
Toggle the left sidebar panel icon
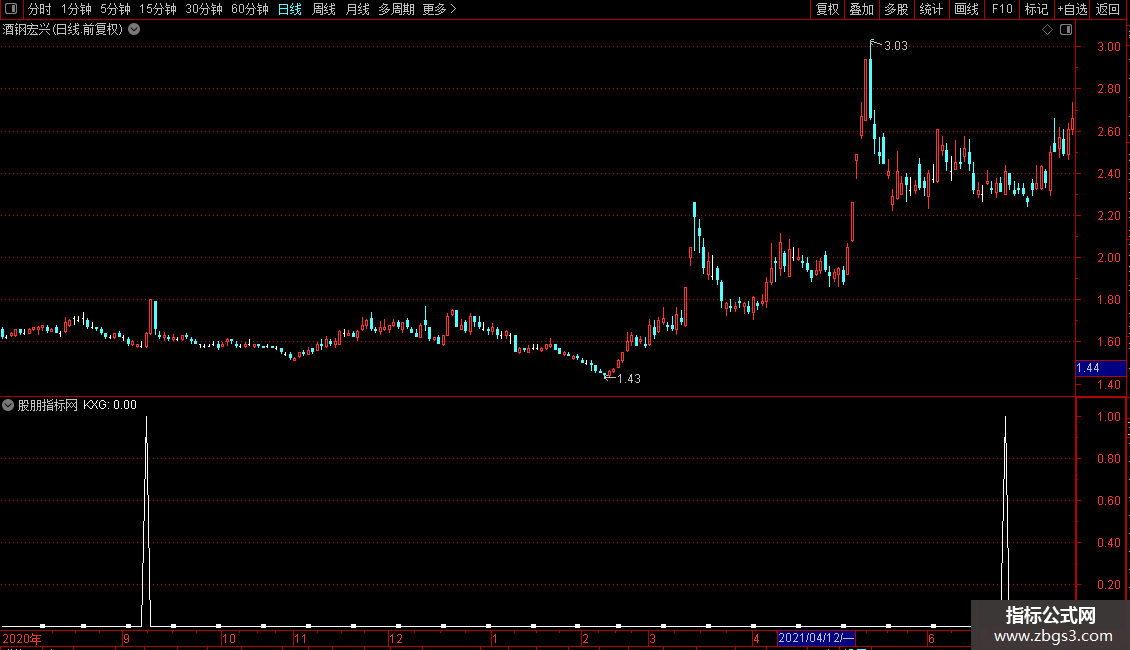pos(11,9)
